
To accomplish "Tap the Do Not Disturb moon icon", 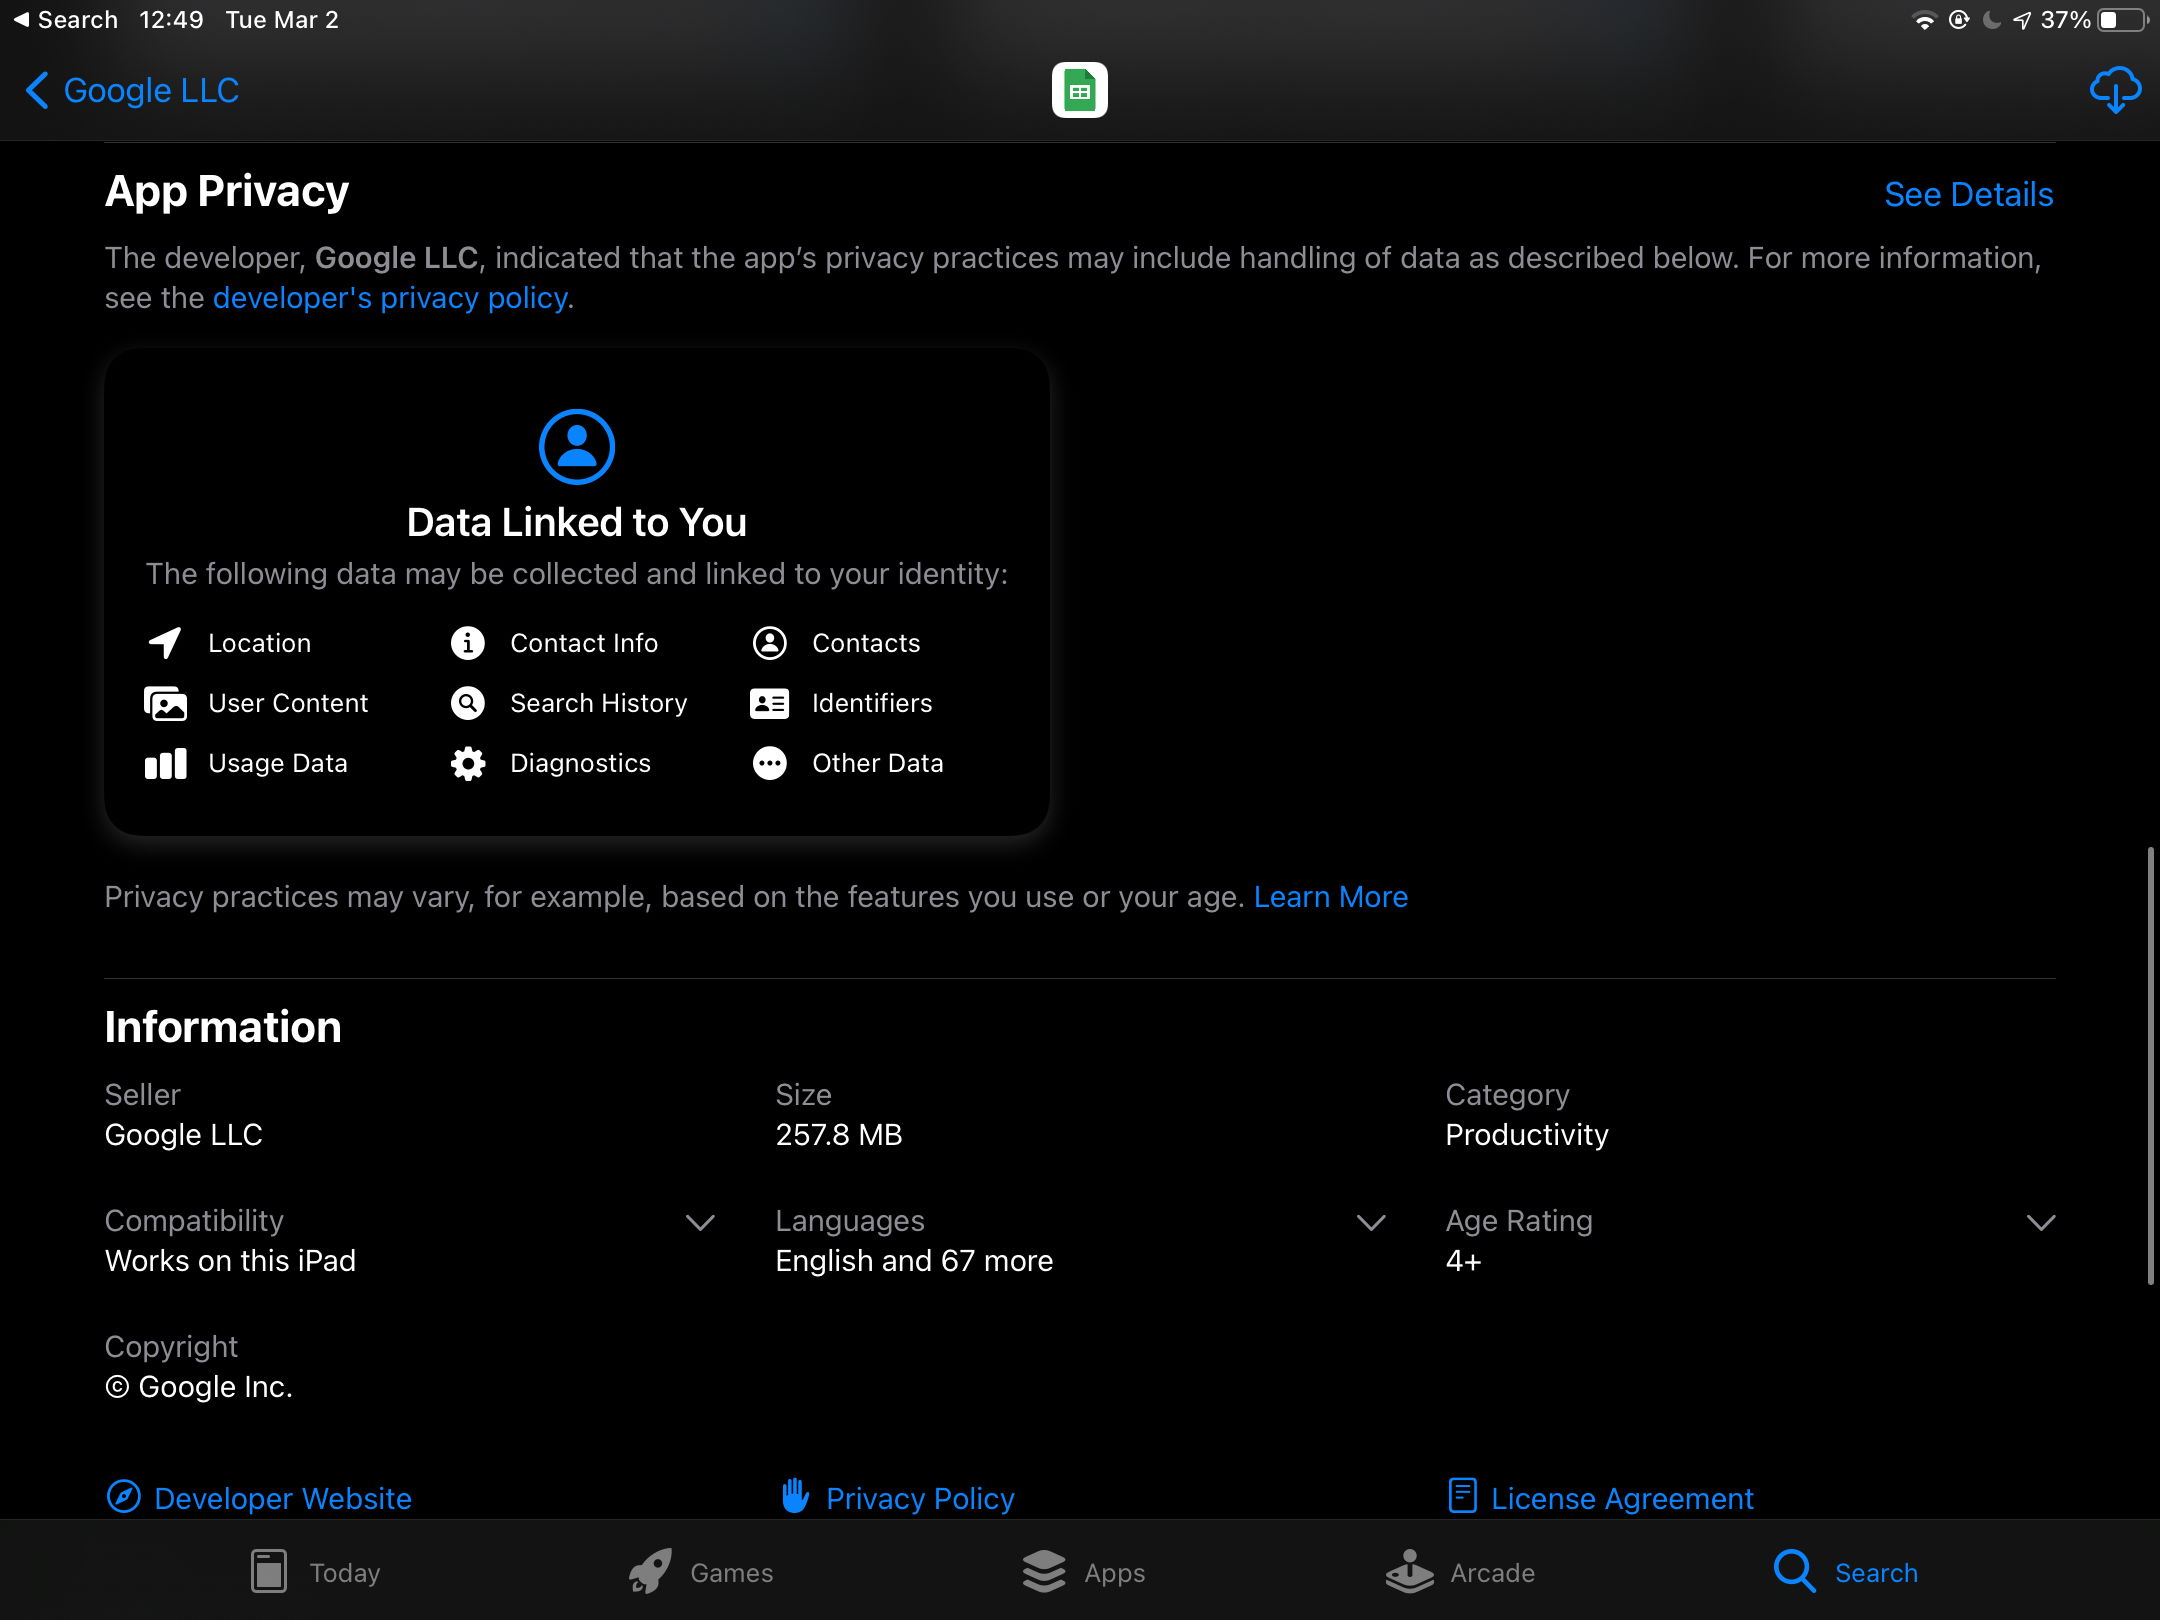I will click(1991, 20).
